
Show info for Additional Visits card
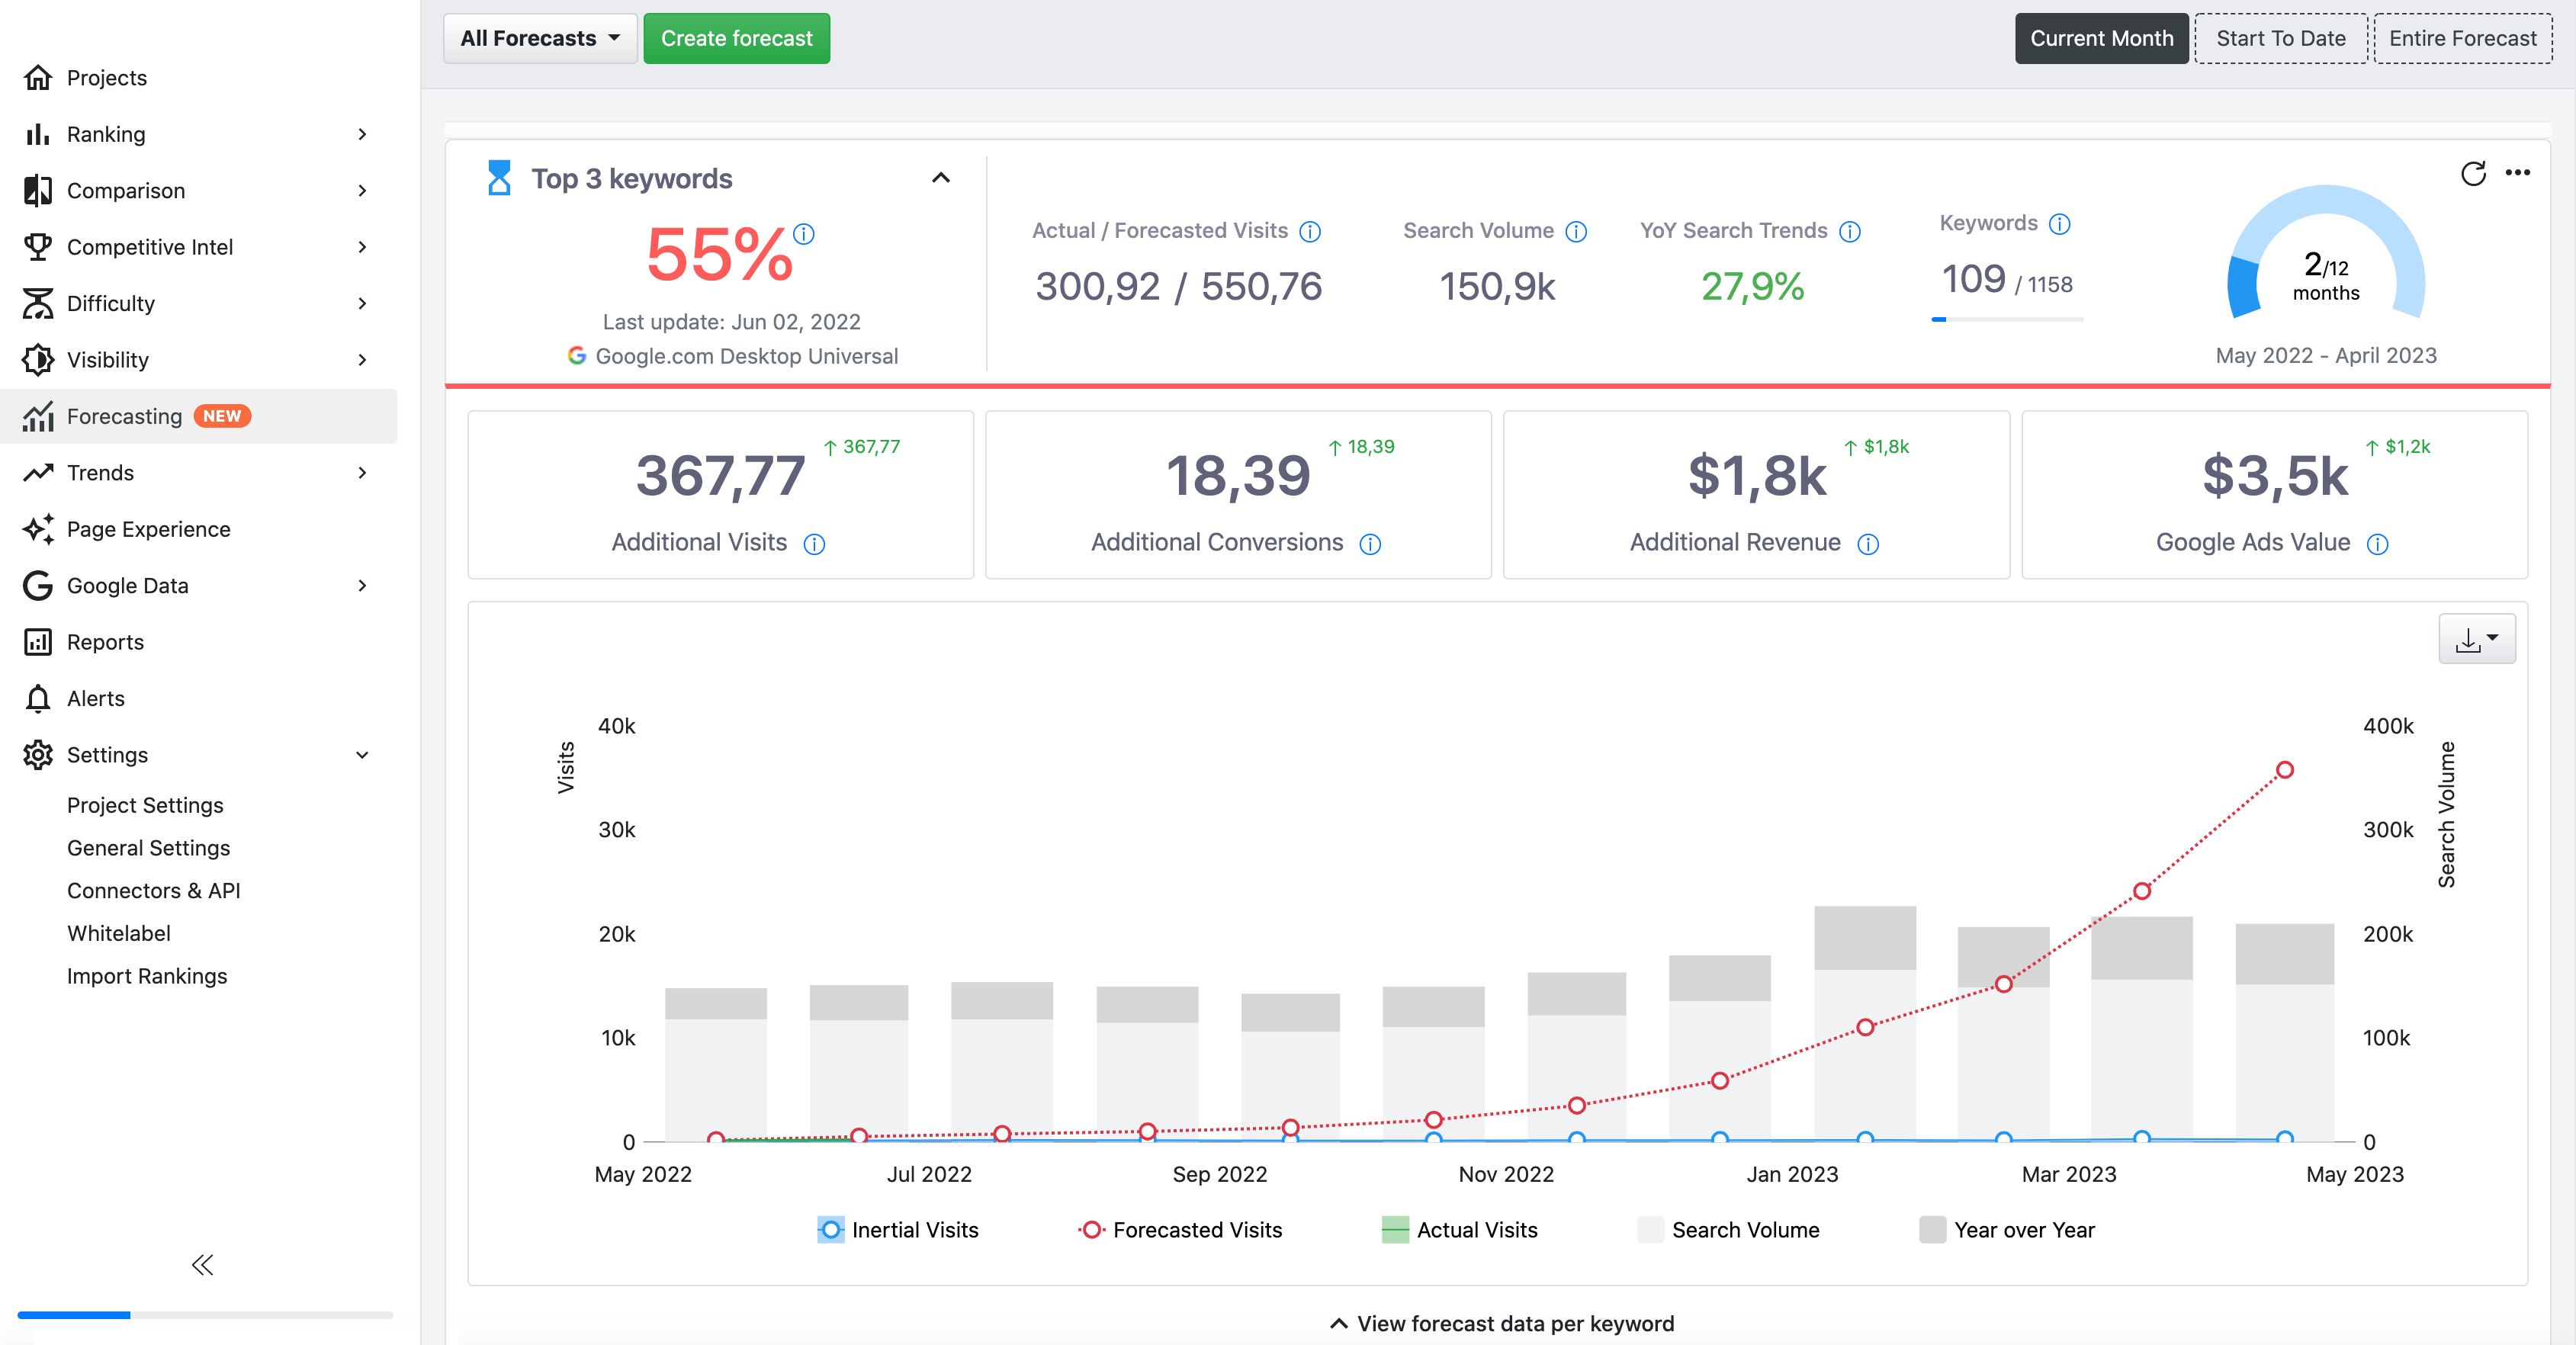point(814,544)
